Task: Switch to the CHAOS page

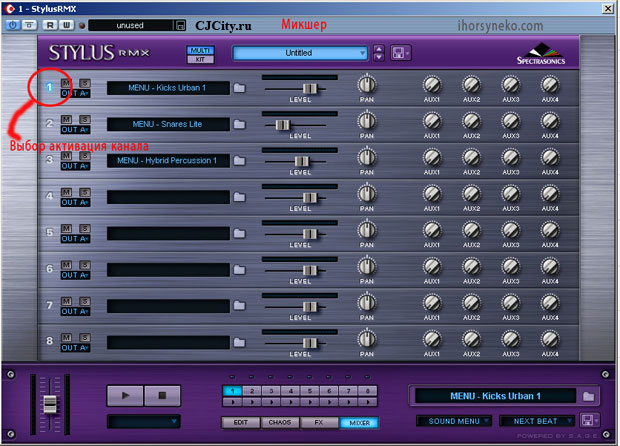Action: 280,423
